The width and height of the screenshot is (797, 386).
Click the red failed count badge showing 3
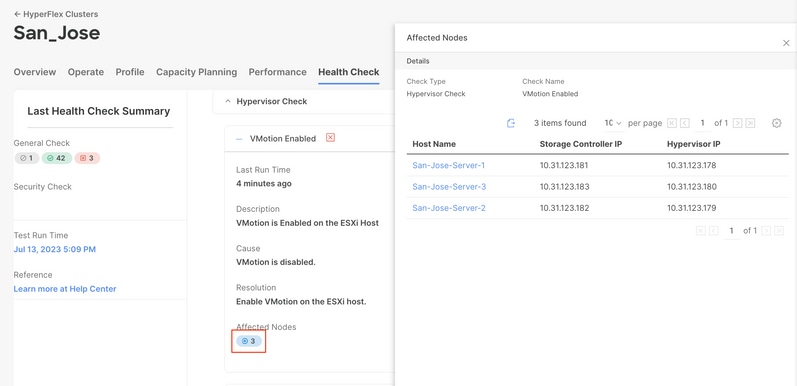coord(87,158)
